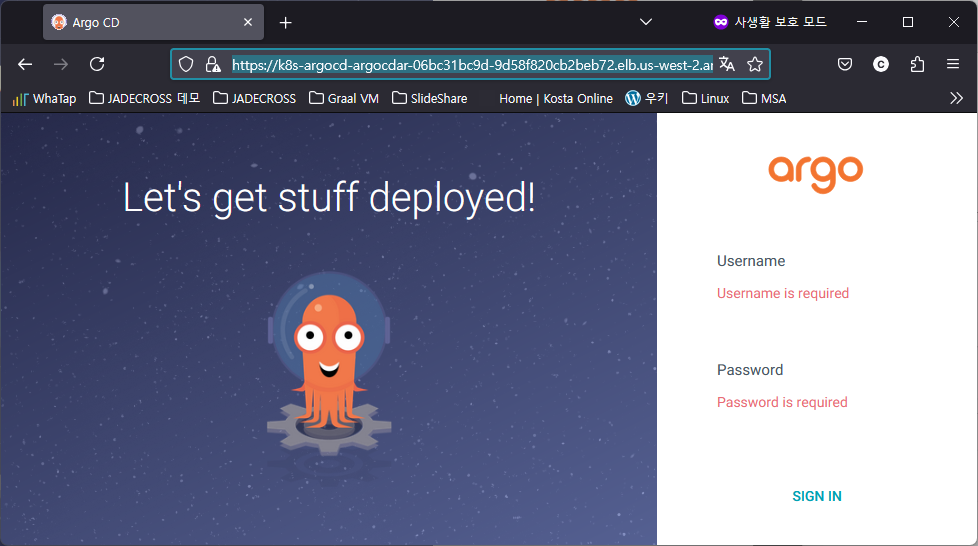
Task: Open the JADECROSS 데모 bookmark folder
Action: [144, 99]
